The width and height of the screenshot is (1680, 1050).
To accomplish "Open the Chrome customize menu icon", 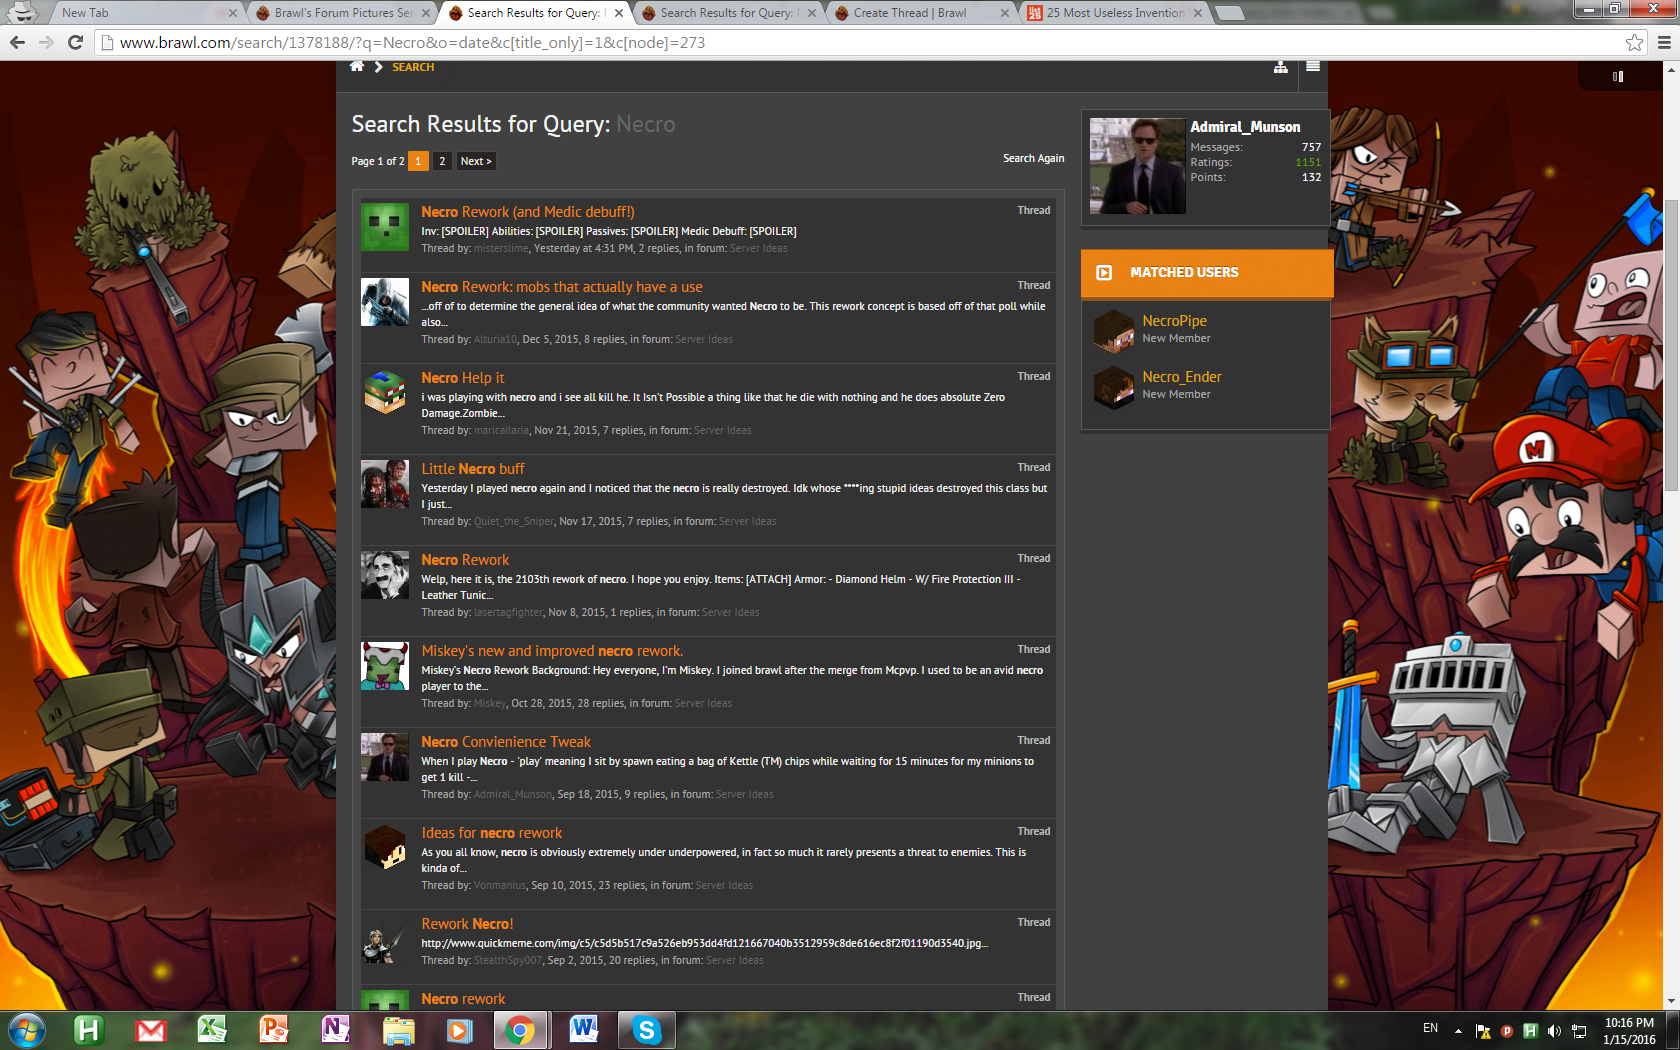I will (x=1664, y=43).
